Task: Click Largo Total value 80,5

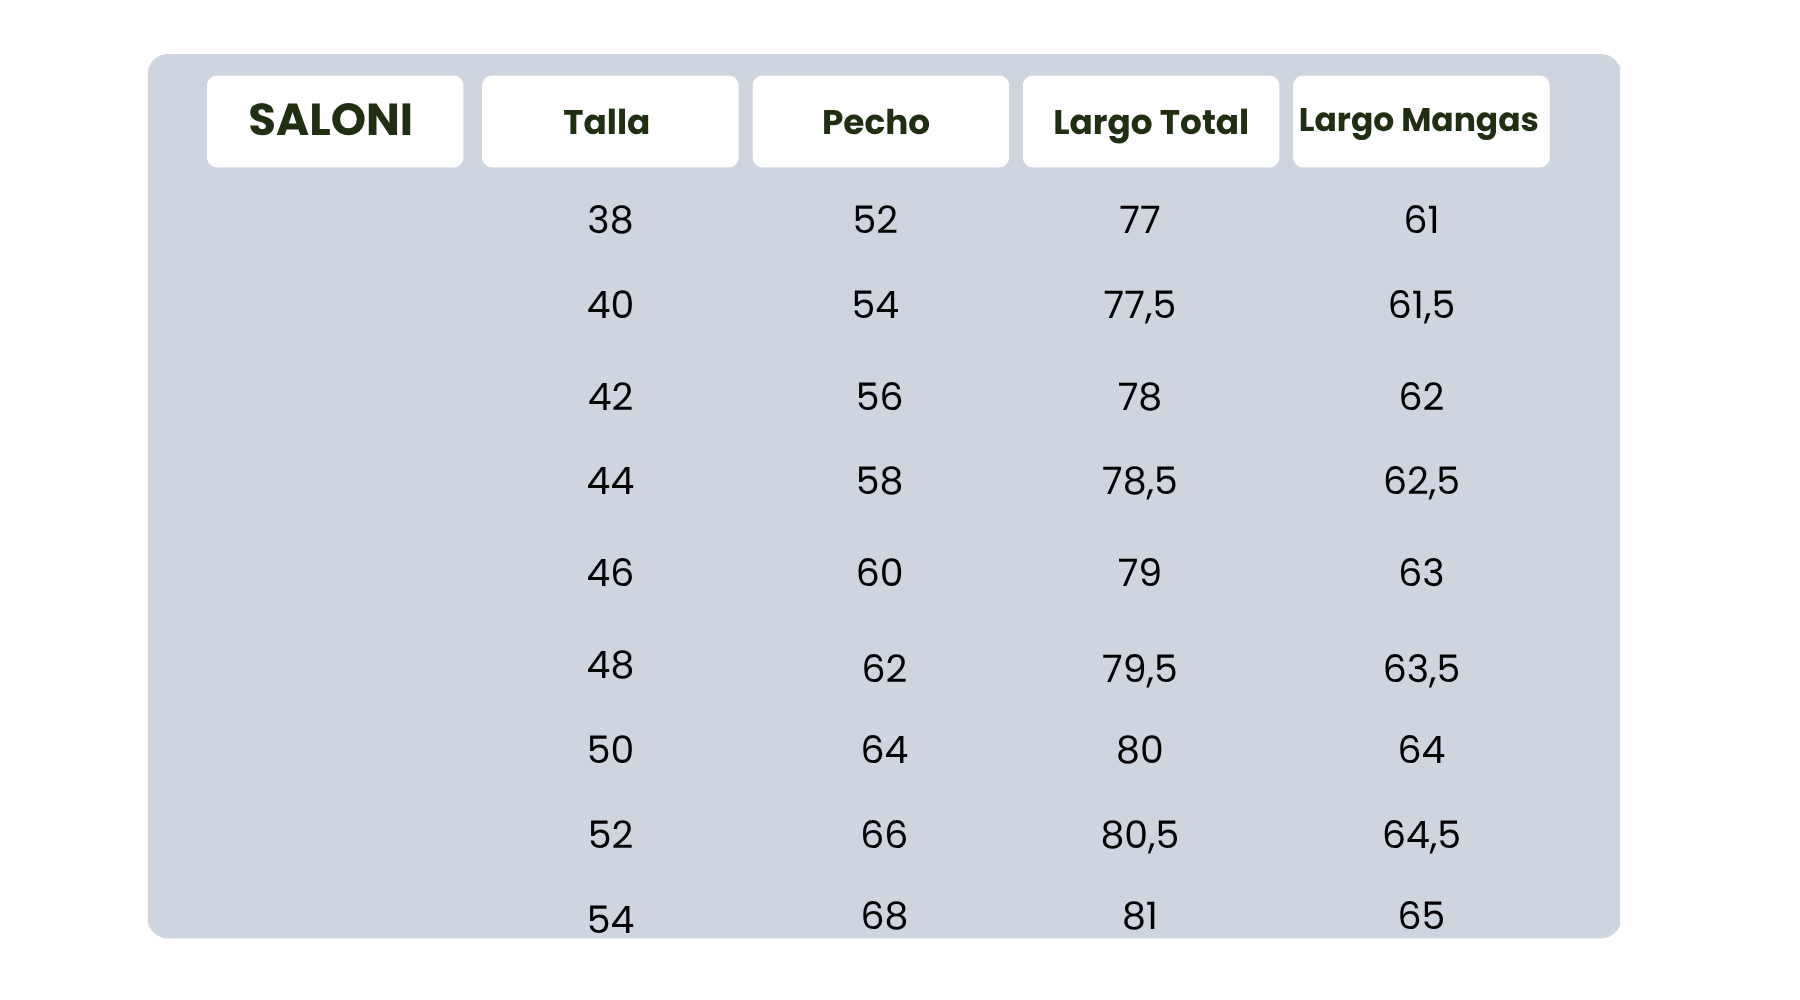Action: [x=1139, y=835]
